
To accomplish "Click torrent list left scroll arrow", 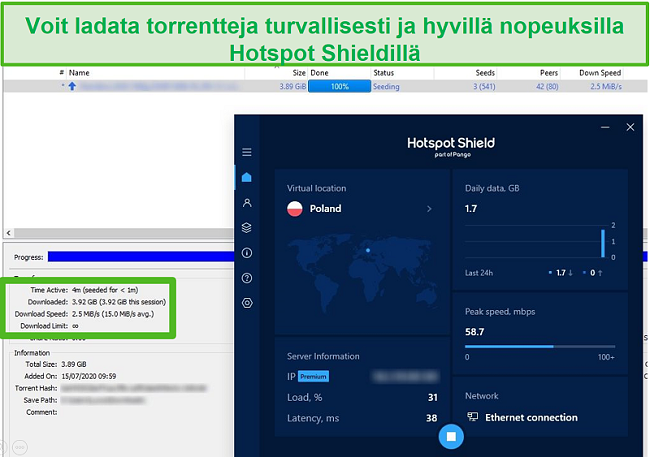I will click(x=8, y=233).
